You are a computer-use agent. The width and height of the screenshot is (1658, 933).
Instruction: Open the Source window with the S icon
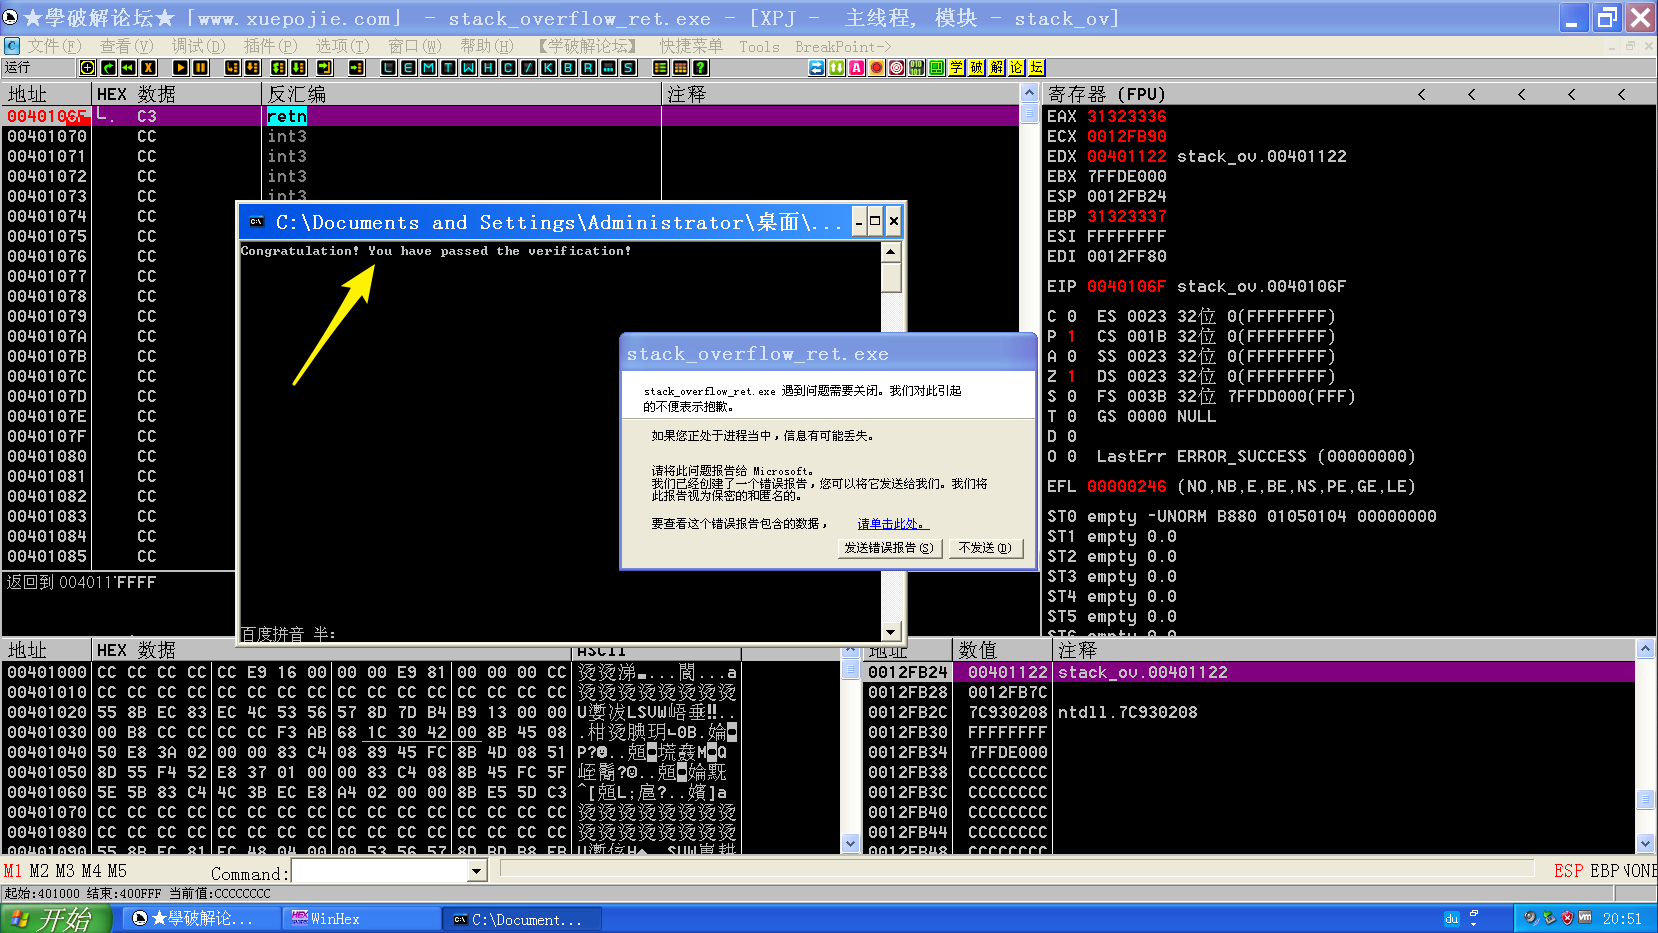(628, 68)
